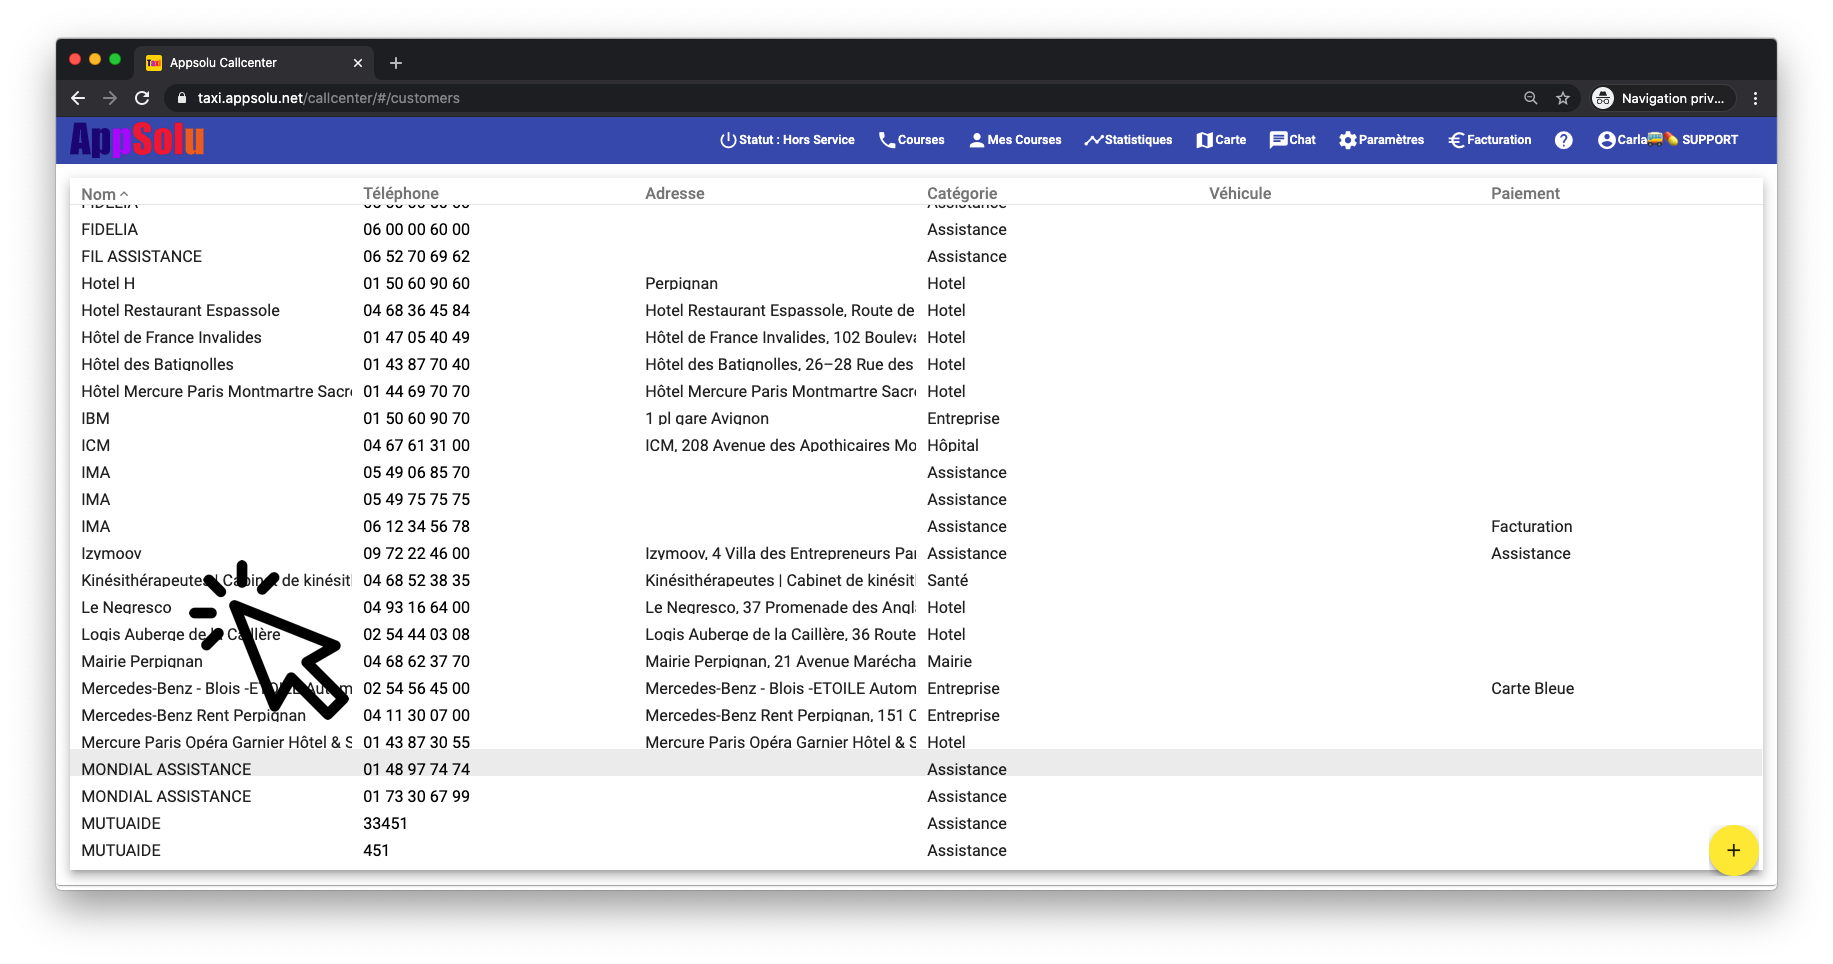1833x964 pixels.
Task: Click the MUTUAIDE phone number 33451
Action: pos(385,824)
